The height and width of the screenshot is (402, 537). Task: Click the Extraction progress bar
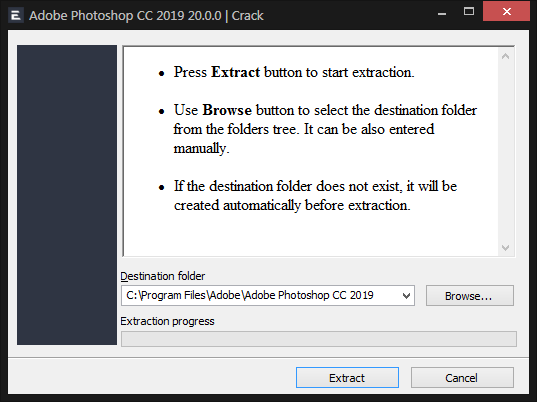319,339
